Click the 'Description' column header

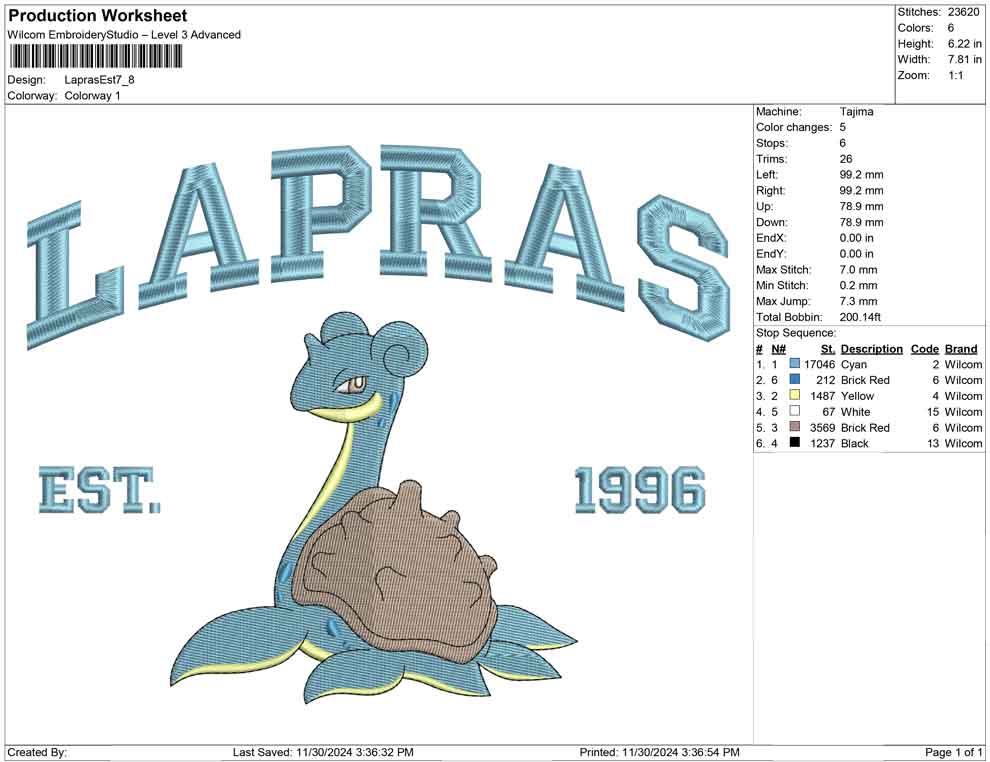[x=872, y=348]
